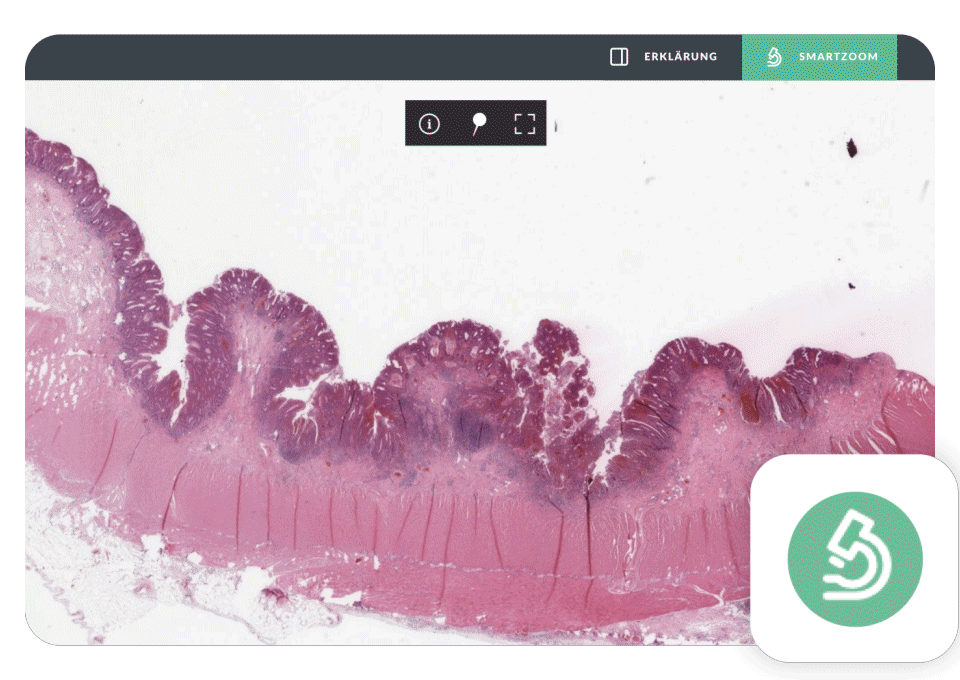
Task: Select the pin marker tool
Action: point(479,124)
